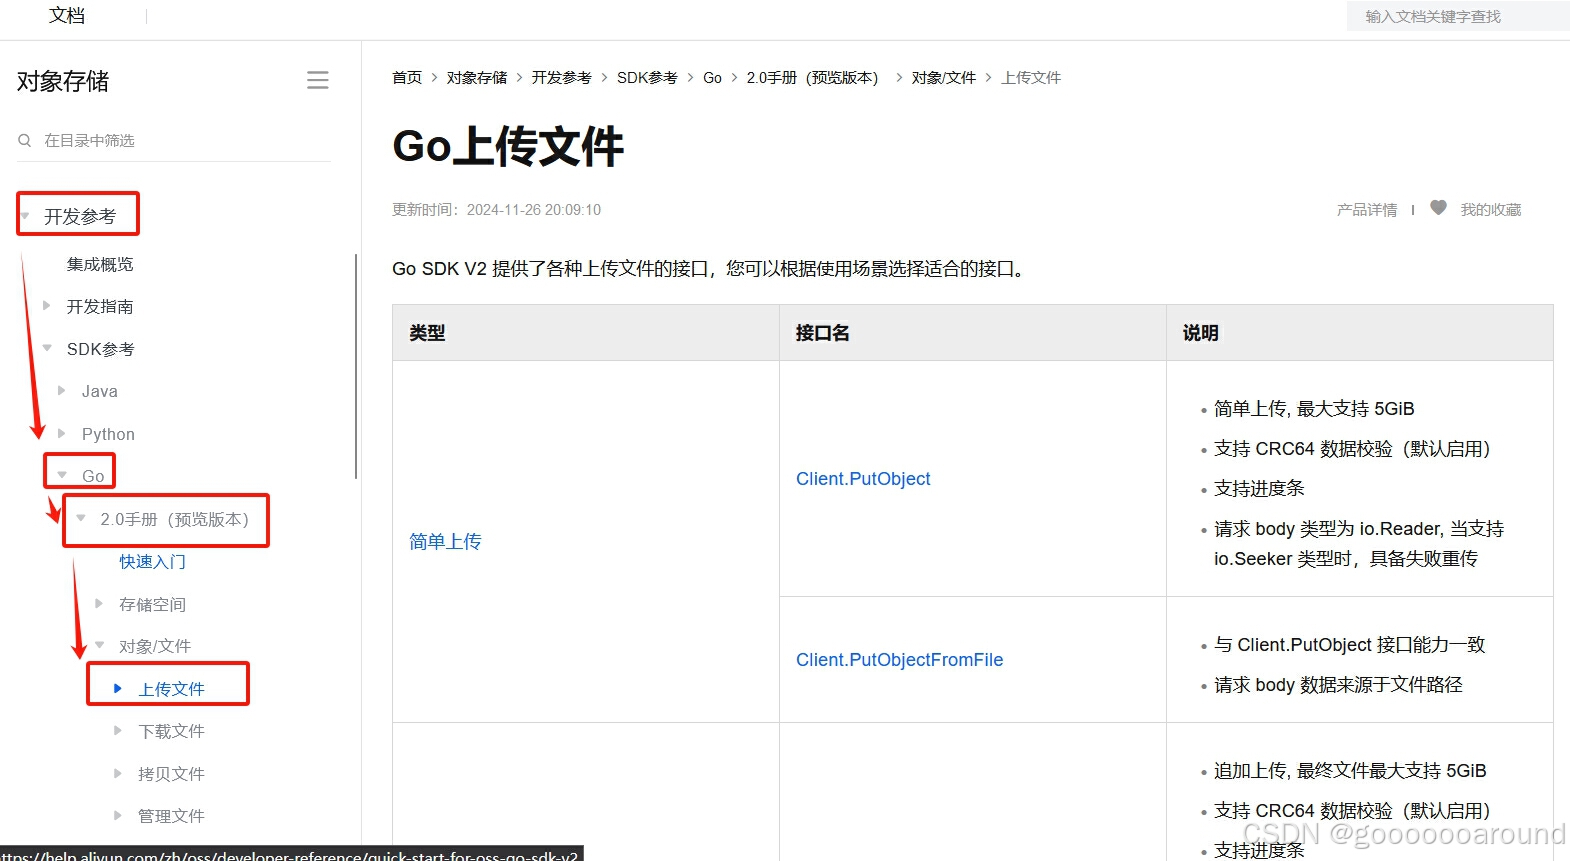Image resolution: width=1570 pixels, height=861 pixels.
Task: Open 上传文件 sidebar item
Action: [171, 689]
